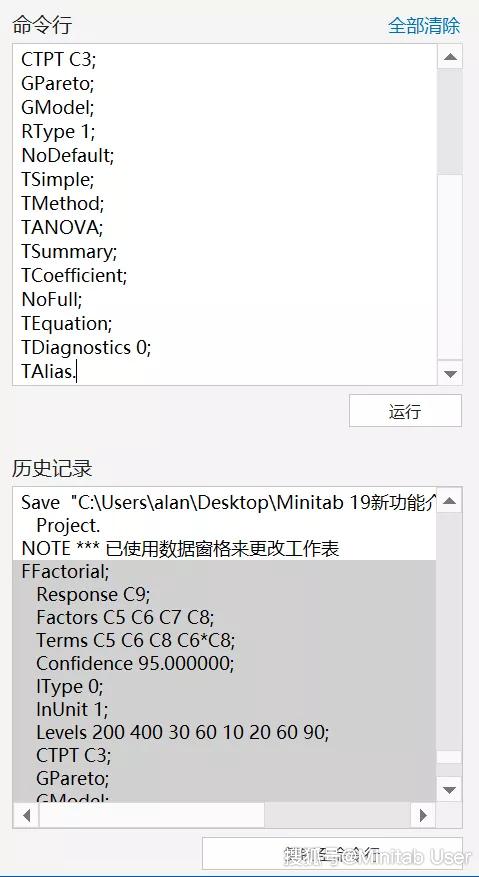
Task: Click history horizontal scroll left arrow
Action: 26,815
